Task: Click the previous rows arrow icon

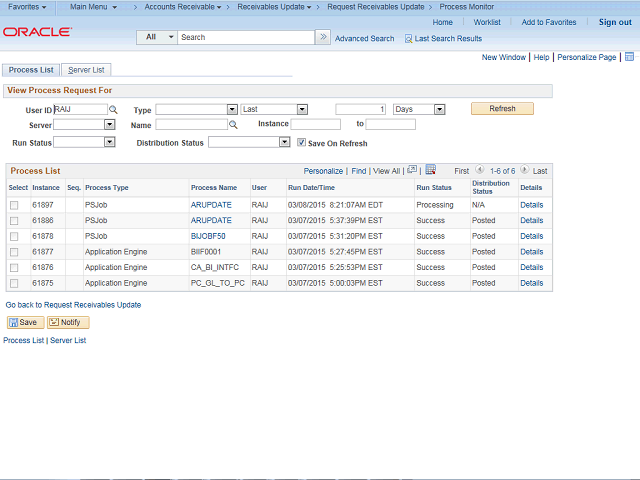Action: point(480,171)
